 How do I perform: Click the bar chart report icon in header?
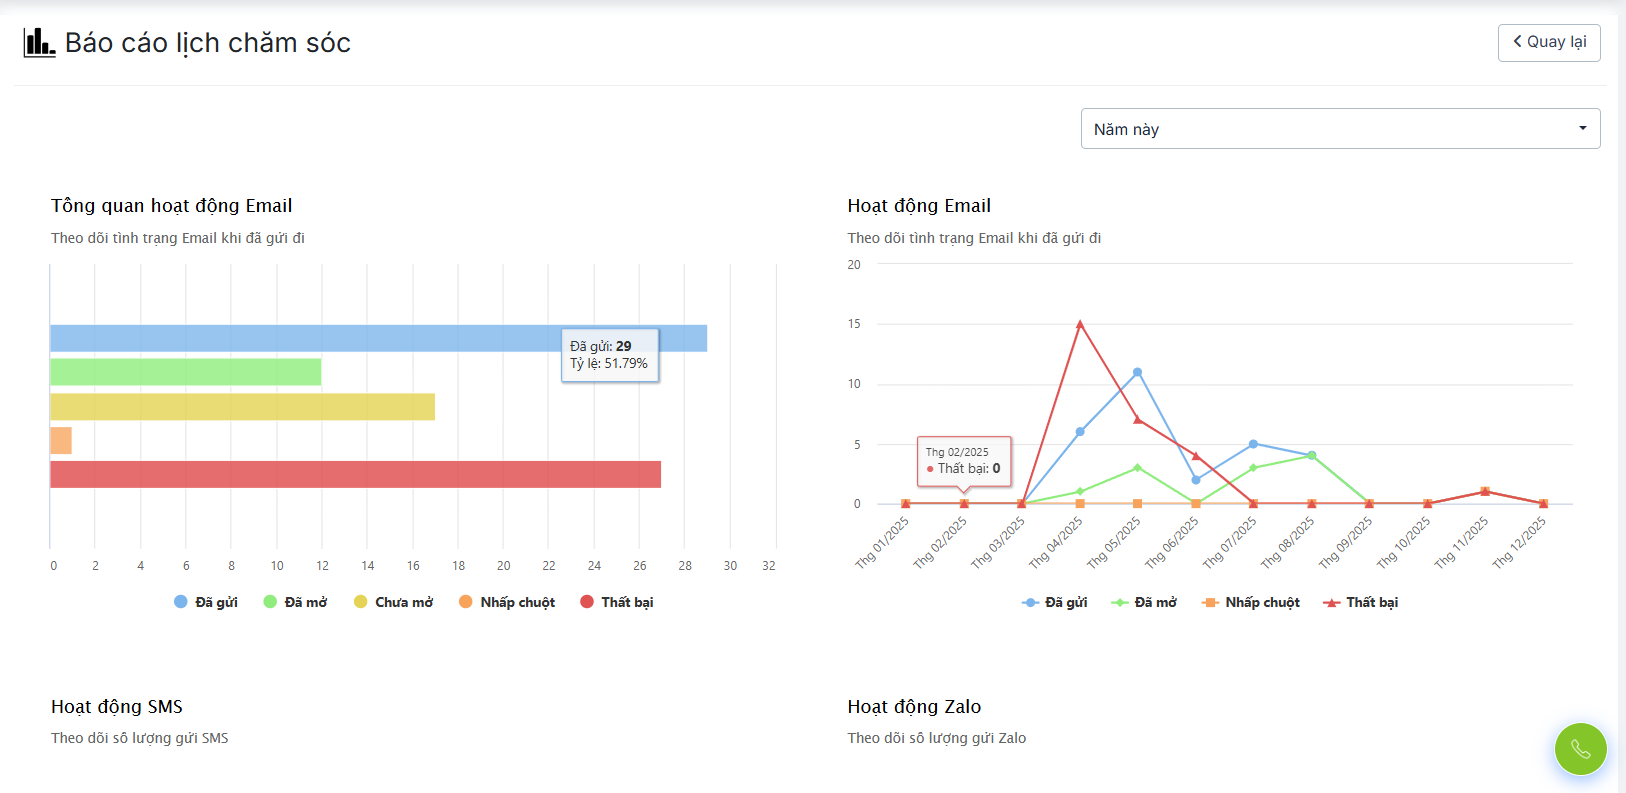[x=39, y=42]
